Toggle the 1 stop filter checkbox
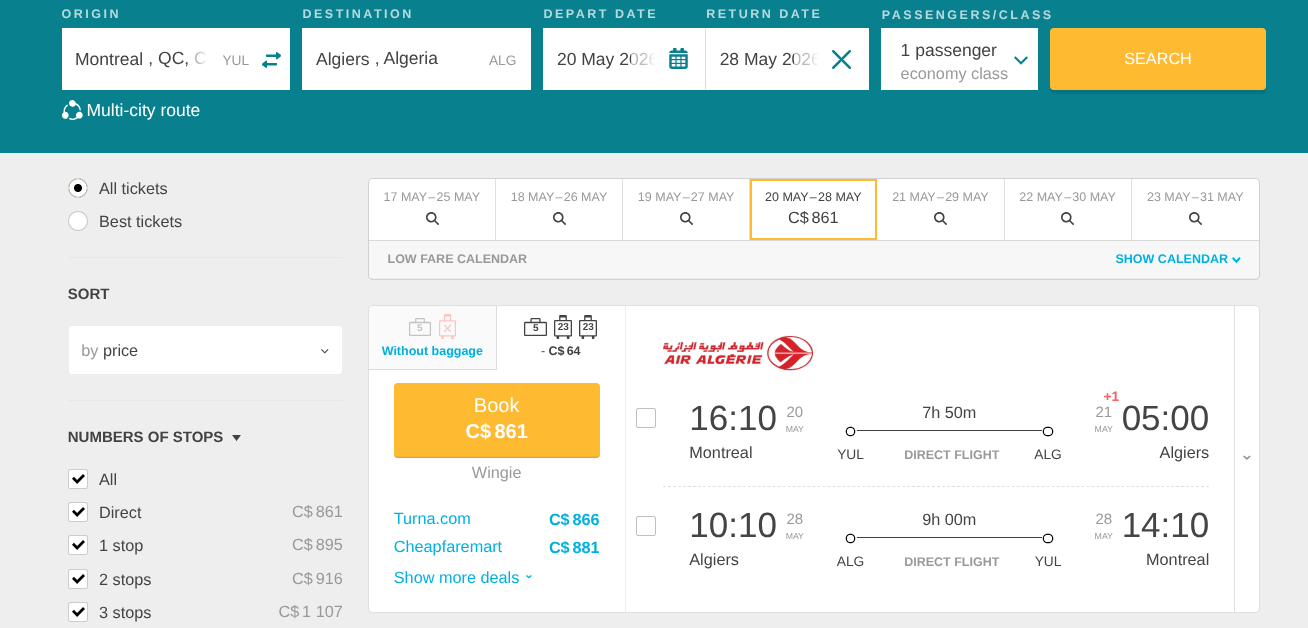 pyautogui.click(x=78, y=545)
